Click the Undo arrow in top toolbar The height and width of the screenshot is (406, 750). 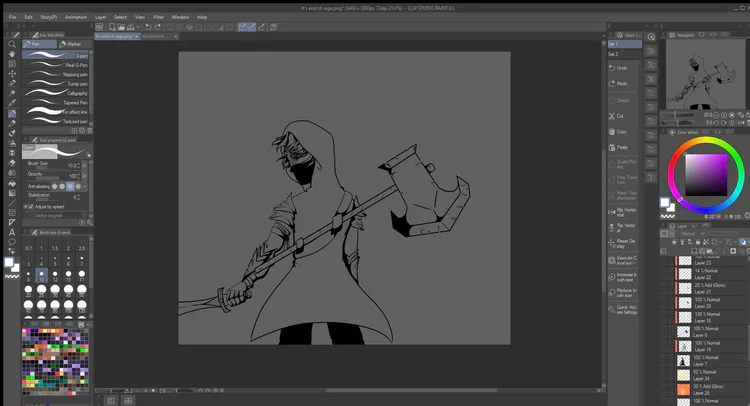(148, 27)
